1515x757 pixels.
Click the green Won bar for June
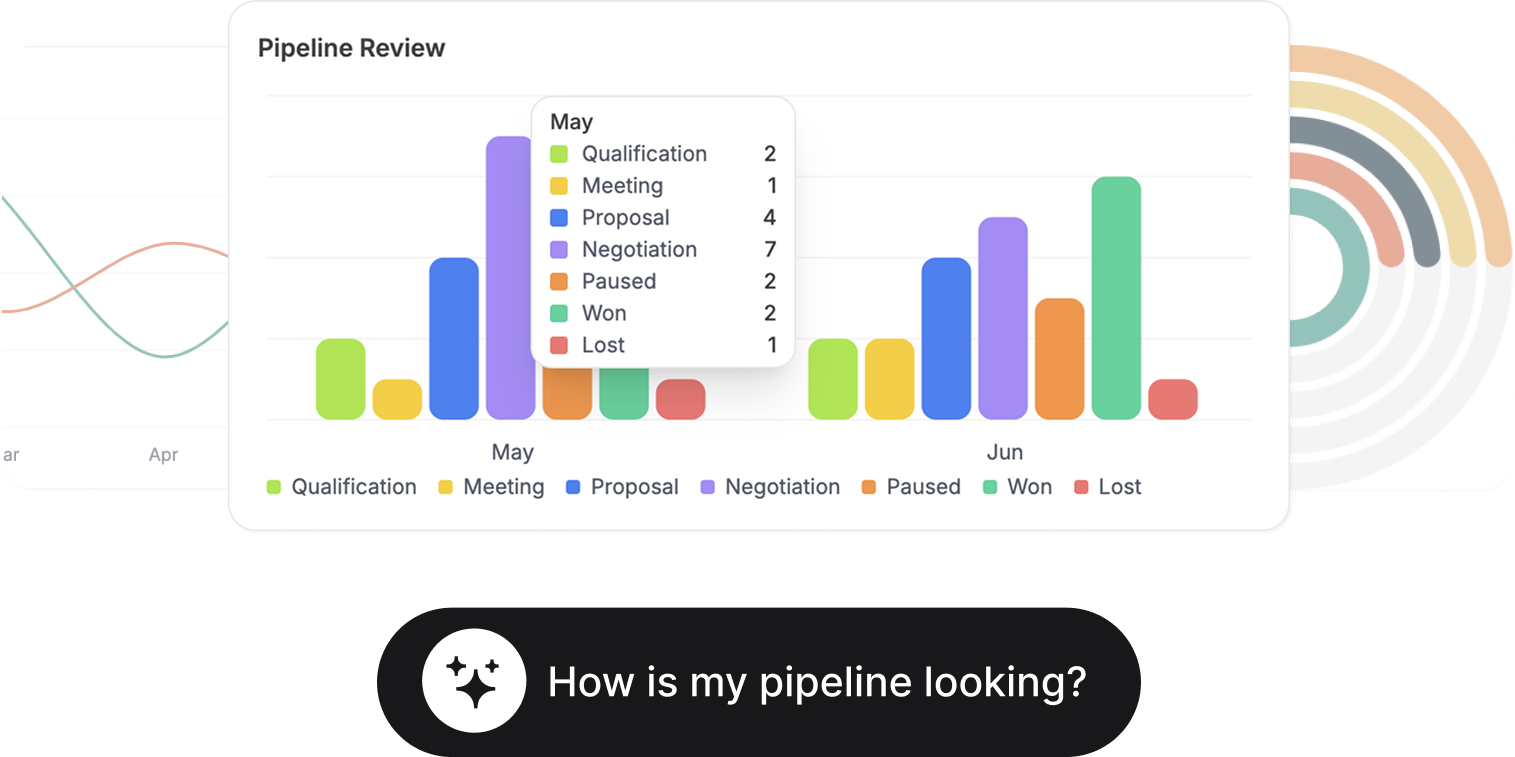click(1116, 297)
